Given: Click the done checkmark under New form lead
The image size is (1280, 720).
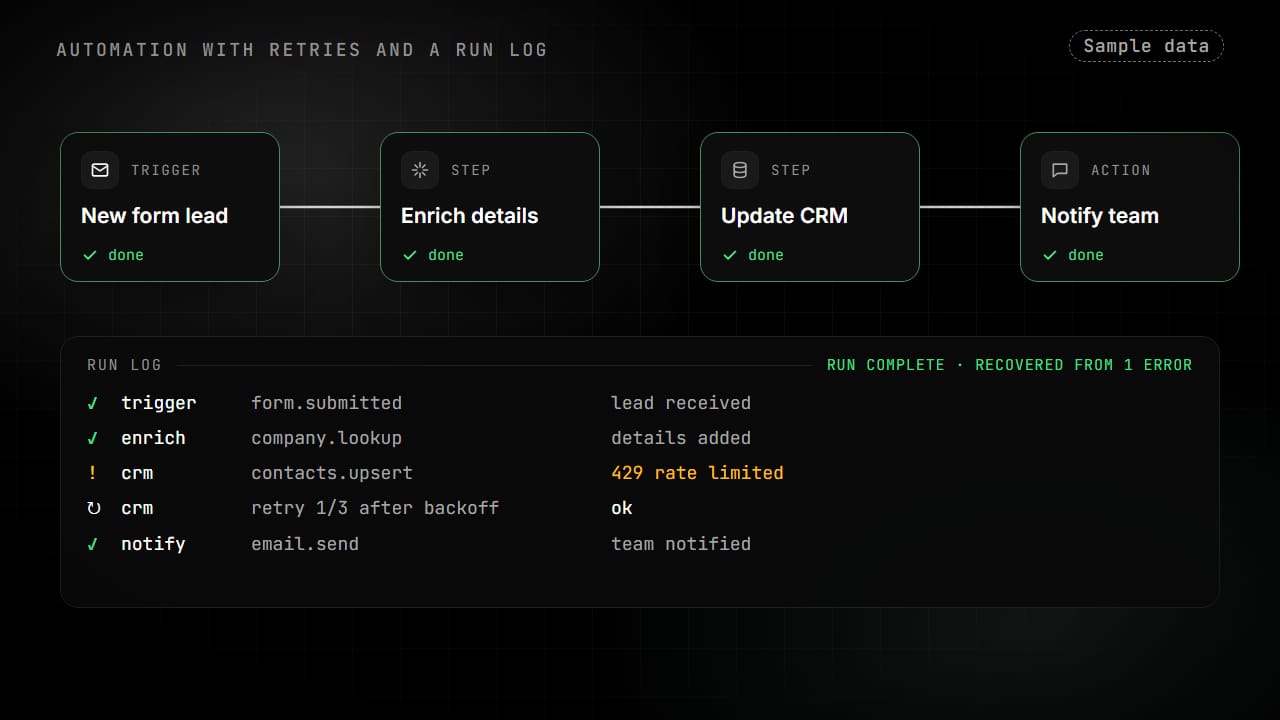Looking at the screenshot, I should [x=89, y=255].
